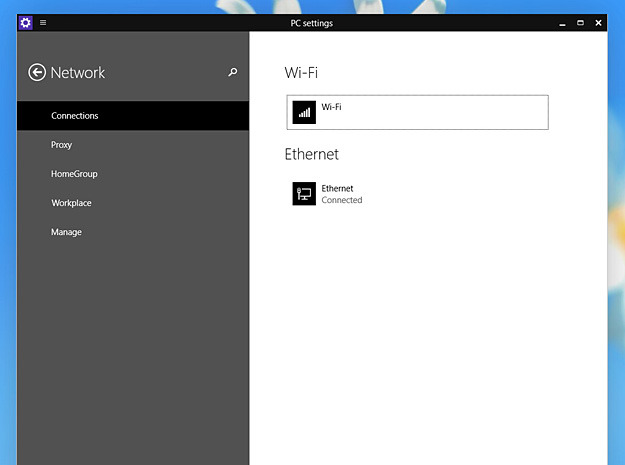
Task: Open the search magnifier in the sidebar
Action: coord(233,72)
